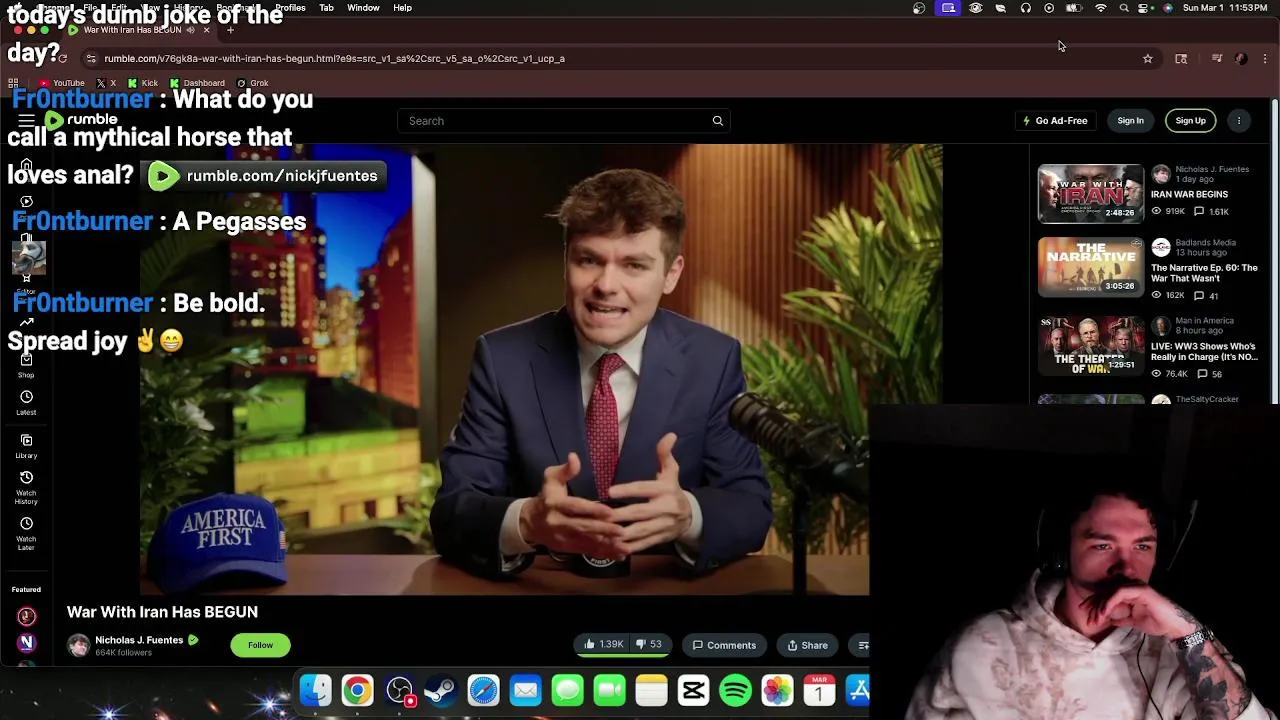
Task: Open Finder from the Dock
Action: point(316,691)
